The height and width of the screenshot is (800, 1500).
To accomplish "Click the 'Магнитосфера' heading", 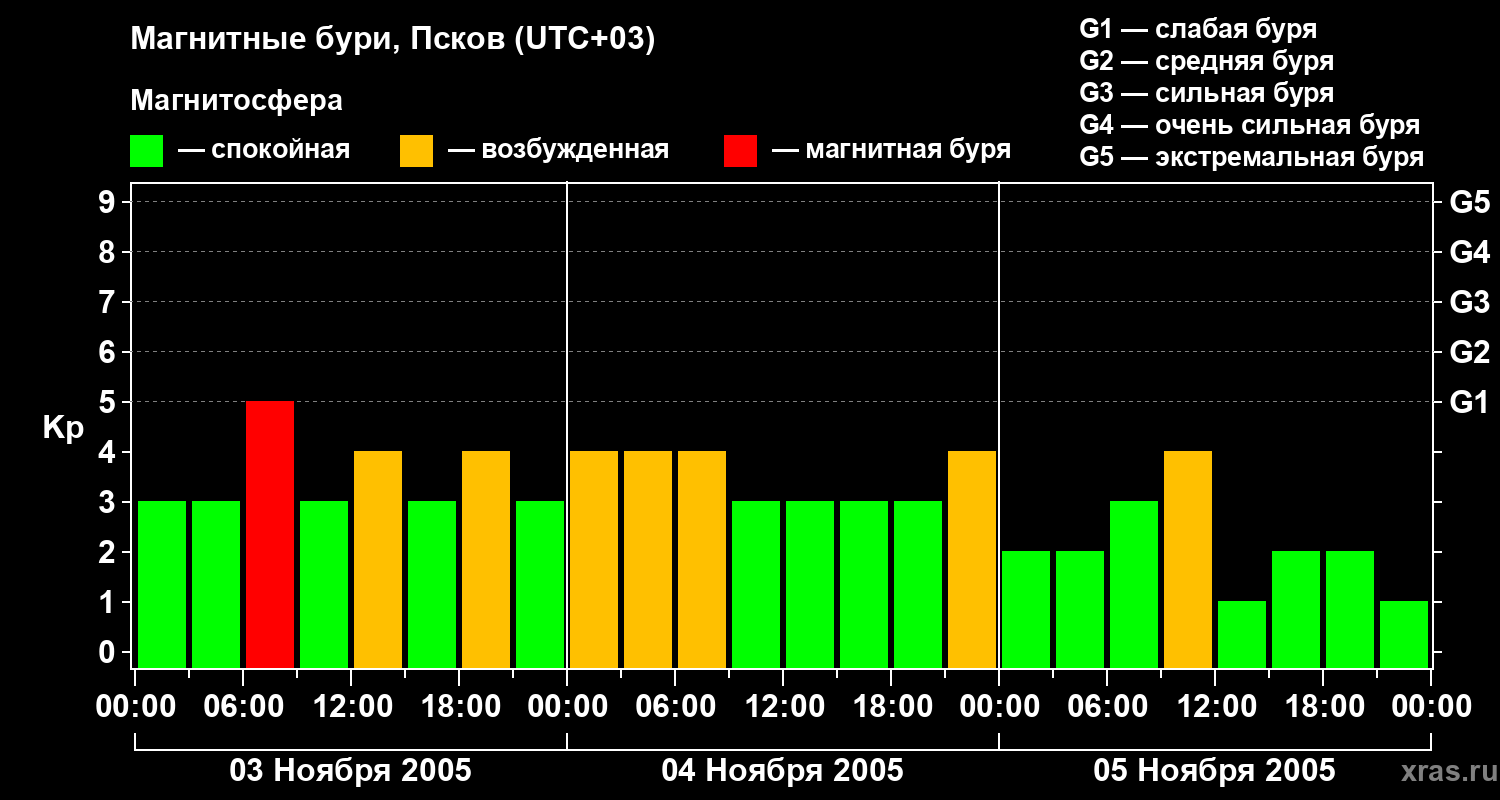I will click(237, 101).
